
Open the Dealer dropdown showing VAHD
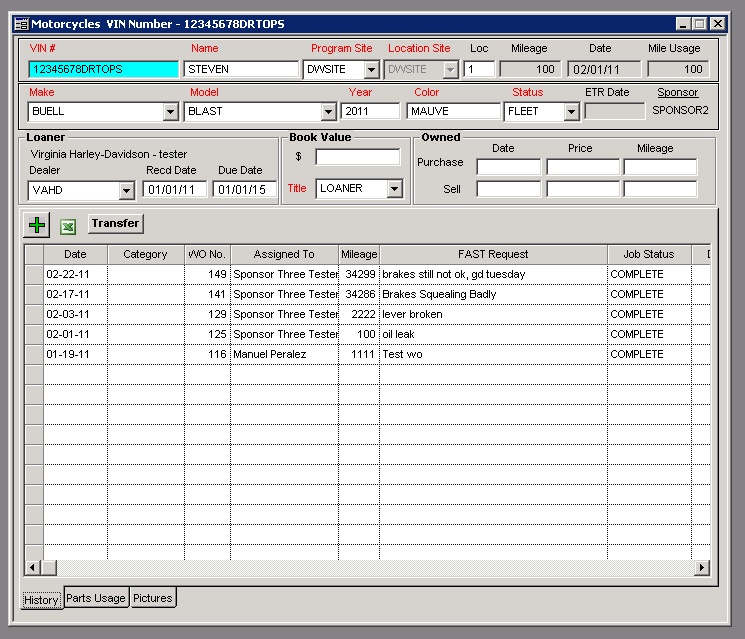pyautogui.click(x=126, y=190)
